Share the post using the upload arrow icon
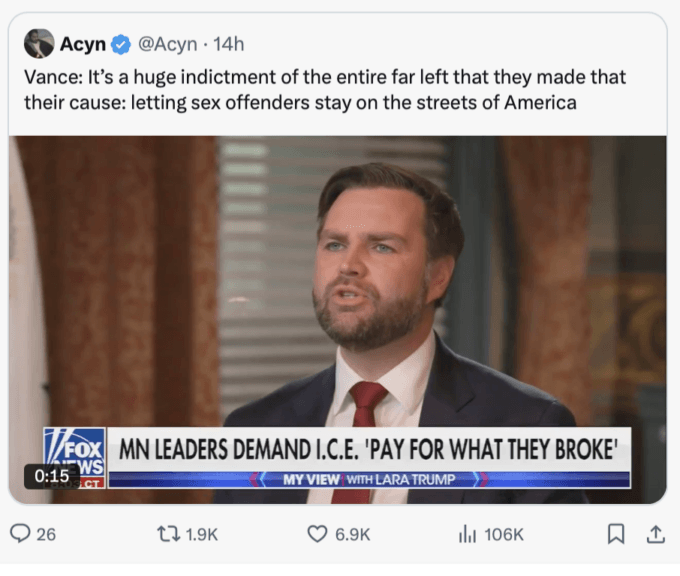This screenshot has width=680, height=576. (x=655, y=534)
